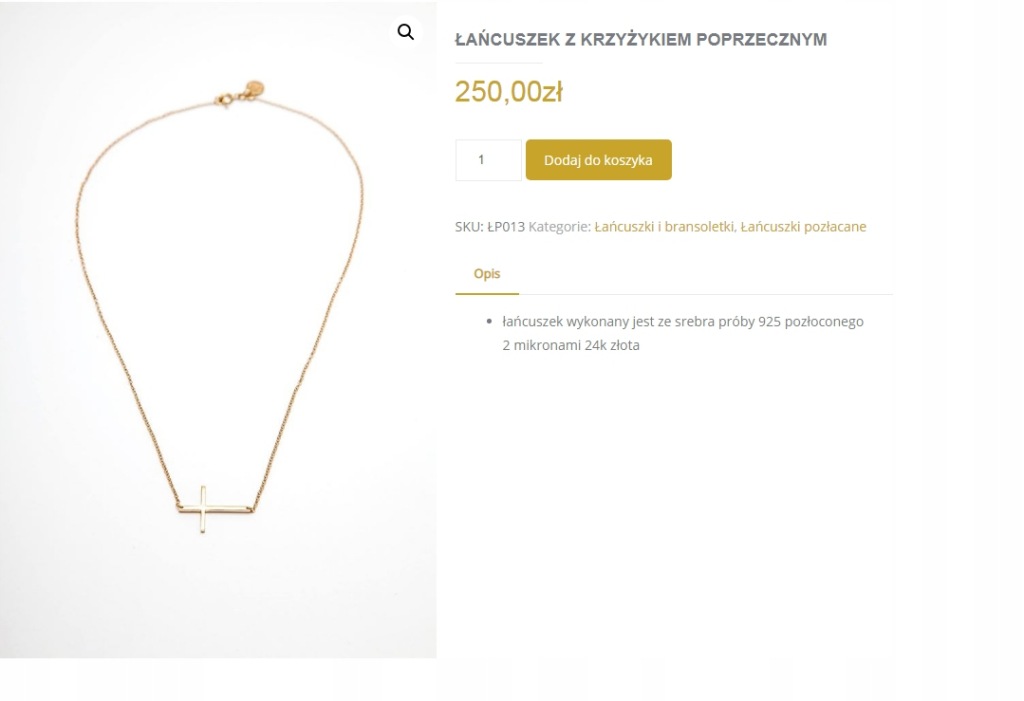Click the text 2 mikronami 24k złota
The width and height of the screenshot is (1024, 701).
coord(571,345)
